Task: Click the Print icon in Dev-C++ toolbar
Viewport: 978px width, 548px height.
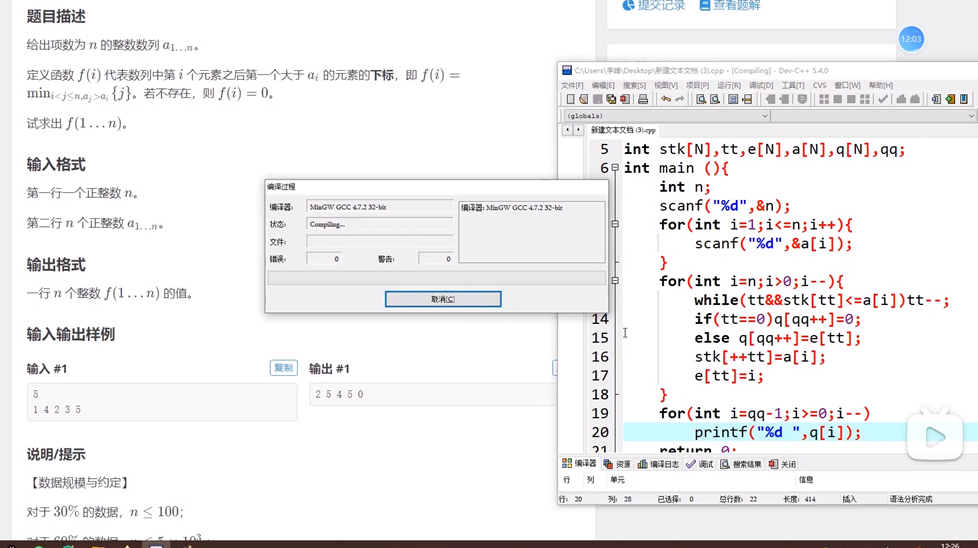Action: point(642,99)
